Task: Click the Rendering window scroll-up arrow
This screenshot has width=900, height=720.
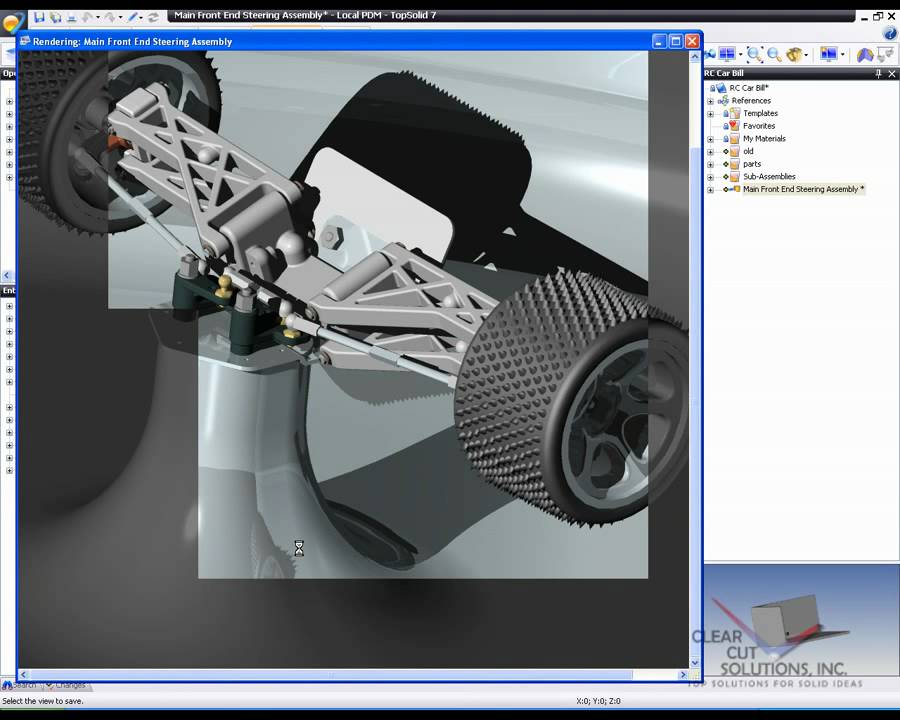Action: tap(695, 56)
